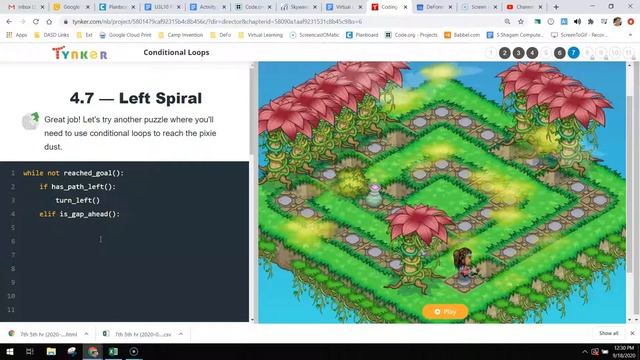
Task: Click the speaker extension icon in toolbar
Action: [x=577, y=21]
